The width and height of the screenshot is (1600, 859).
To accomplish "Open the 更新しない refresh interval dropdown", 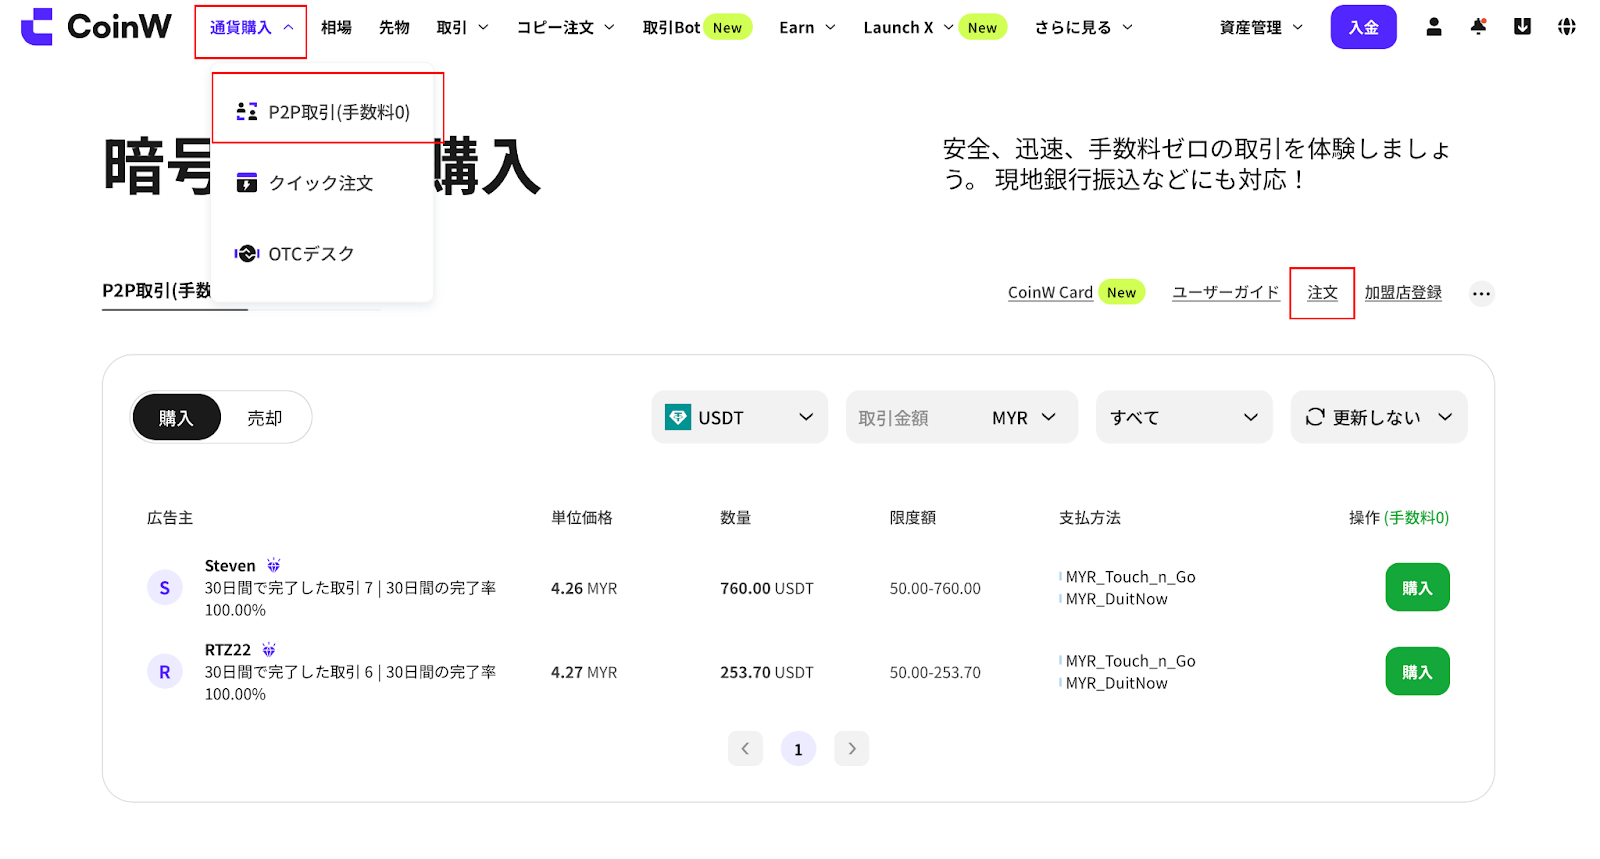I will coord(1379,417).
